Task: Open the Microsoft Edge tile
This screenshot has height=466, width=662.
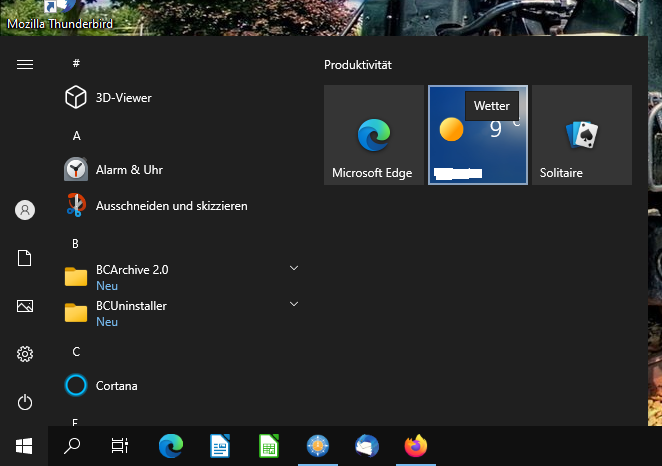Action: tap(374, 135)
